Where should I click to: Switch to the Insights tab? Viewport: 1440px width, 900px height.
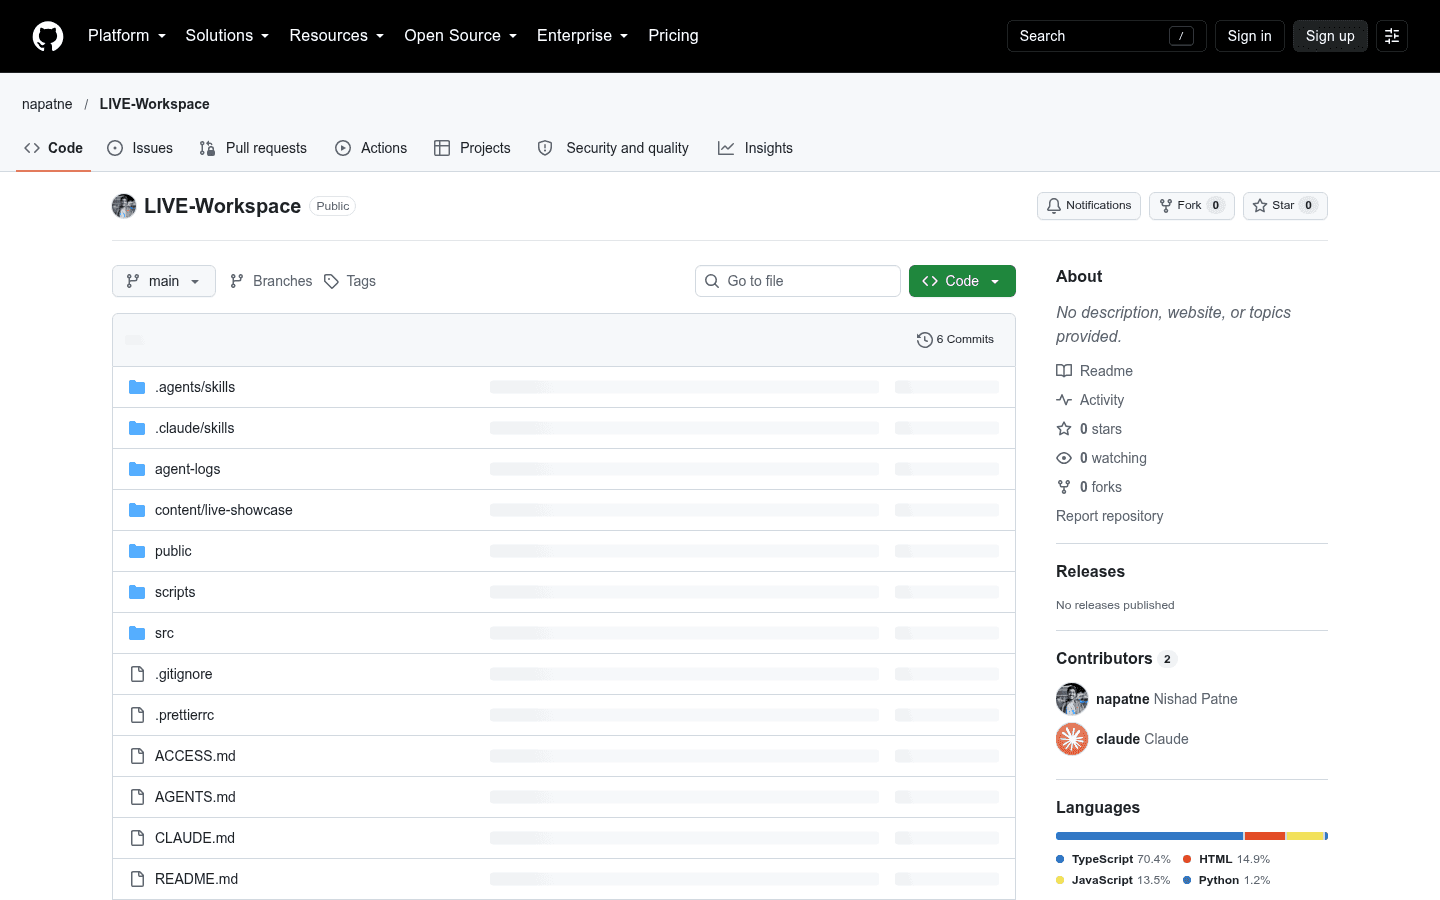point(755,148)
